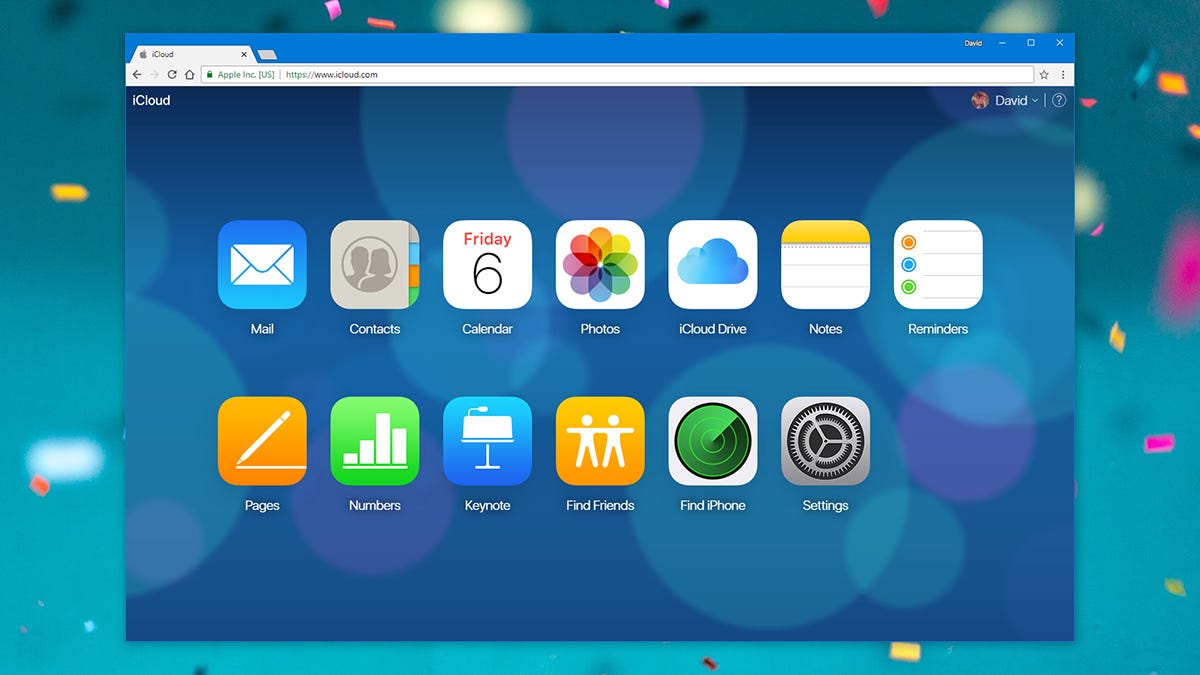
Task: Open the Settings gear icon
Action: [825, 441]
